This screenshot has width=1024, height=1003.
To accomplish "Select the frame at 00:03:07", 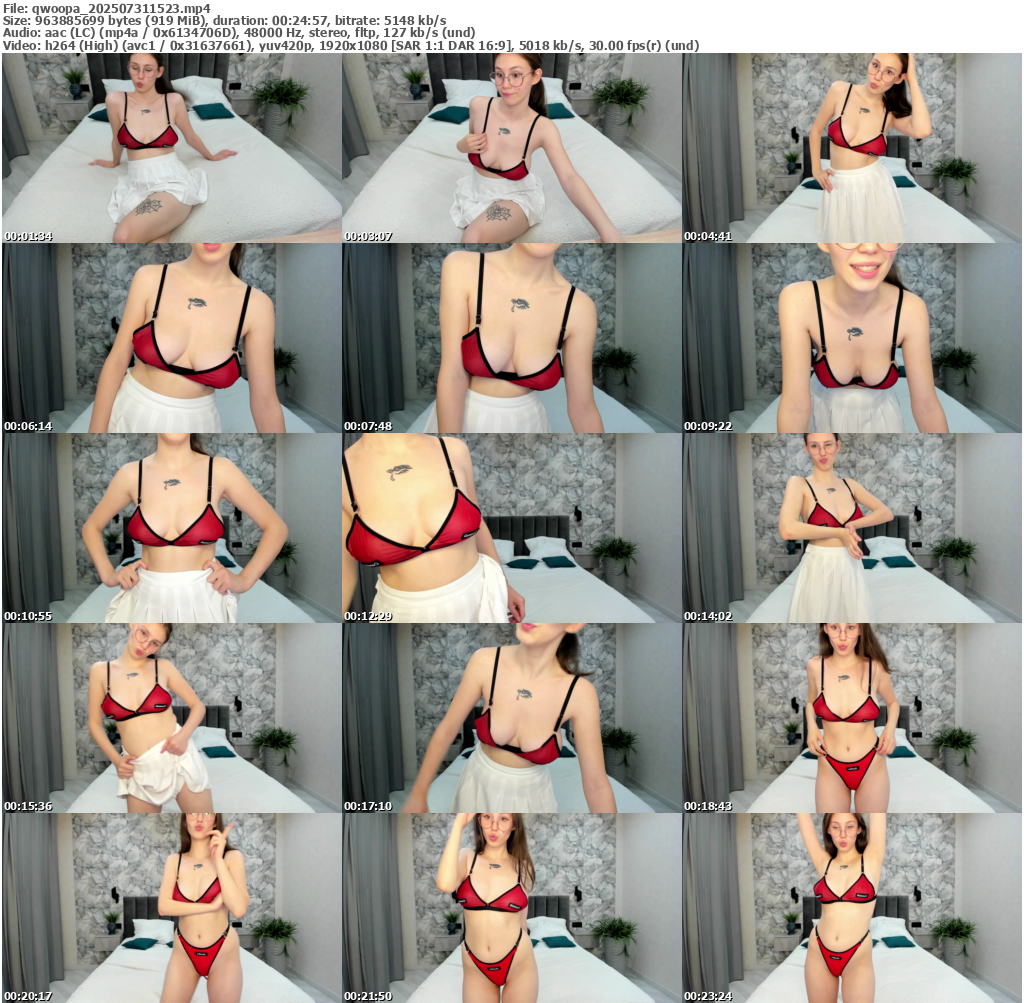I will point(511,148).
